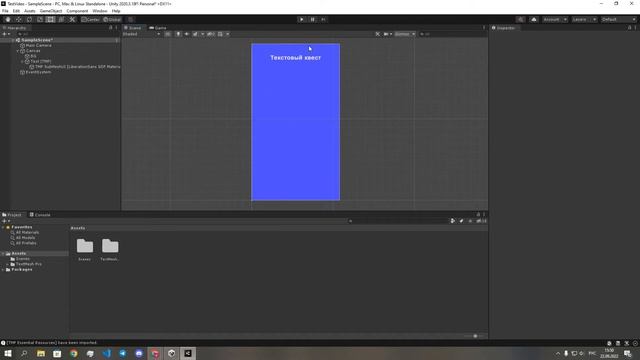Toggle Scene view grid visibility

tap(220, 34)
